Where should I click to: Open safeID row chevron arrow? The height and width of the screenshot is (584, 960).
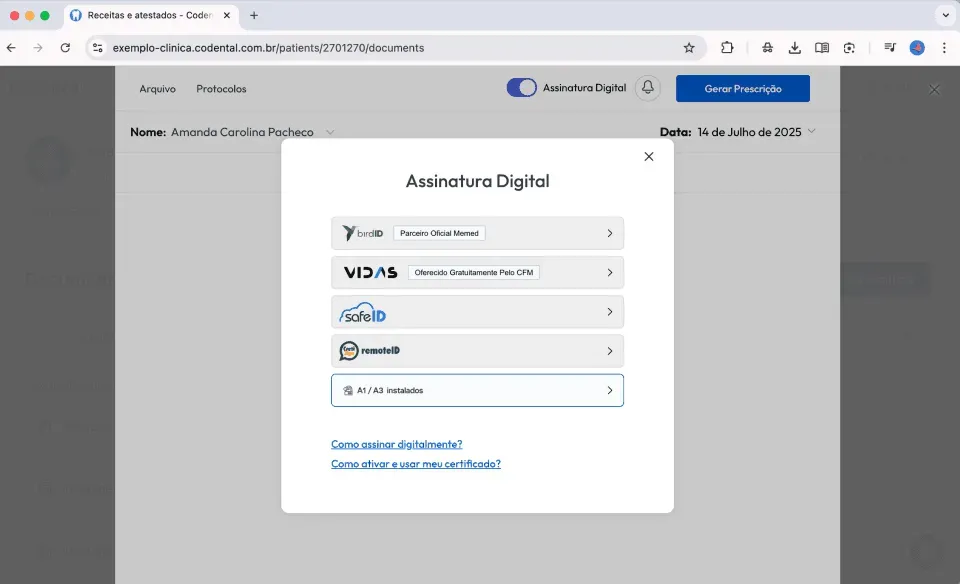point(609,312)
